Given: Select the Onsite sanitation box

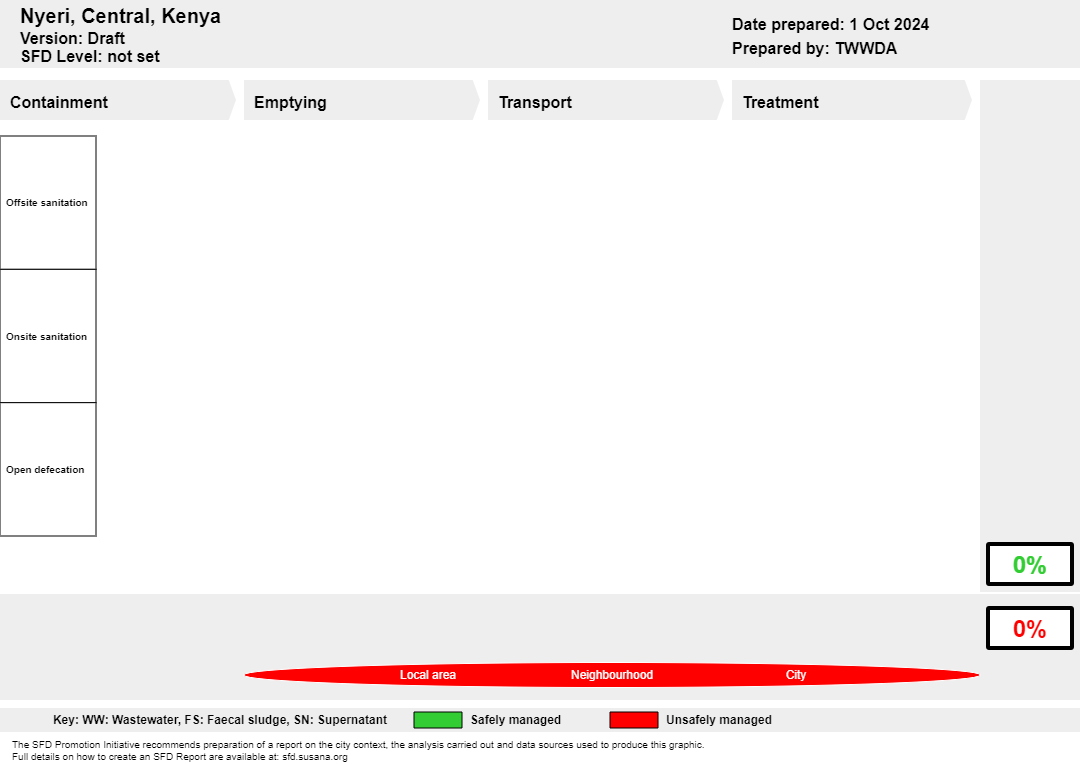Looking at the screenshot, I should tap(48, 336).
